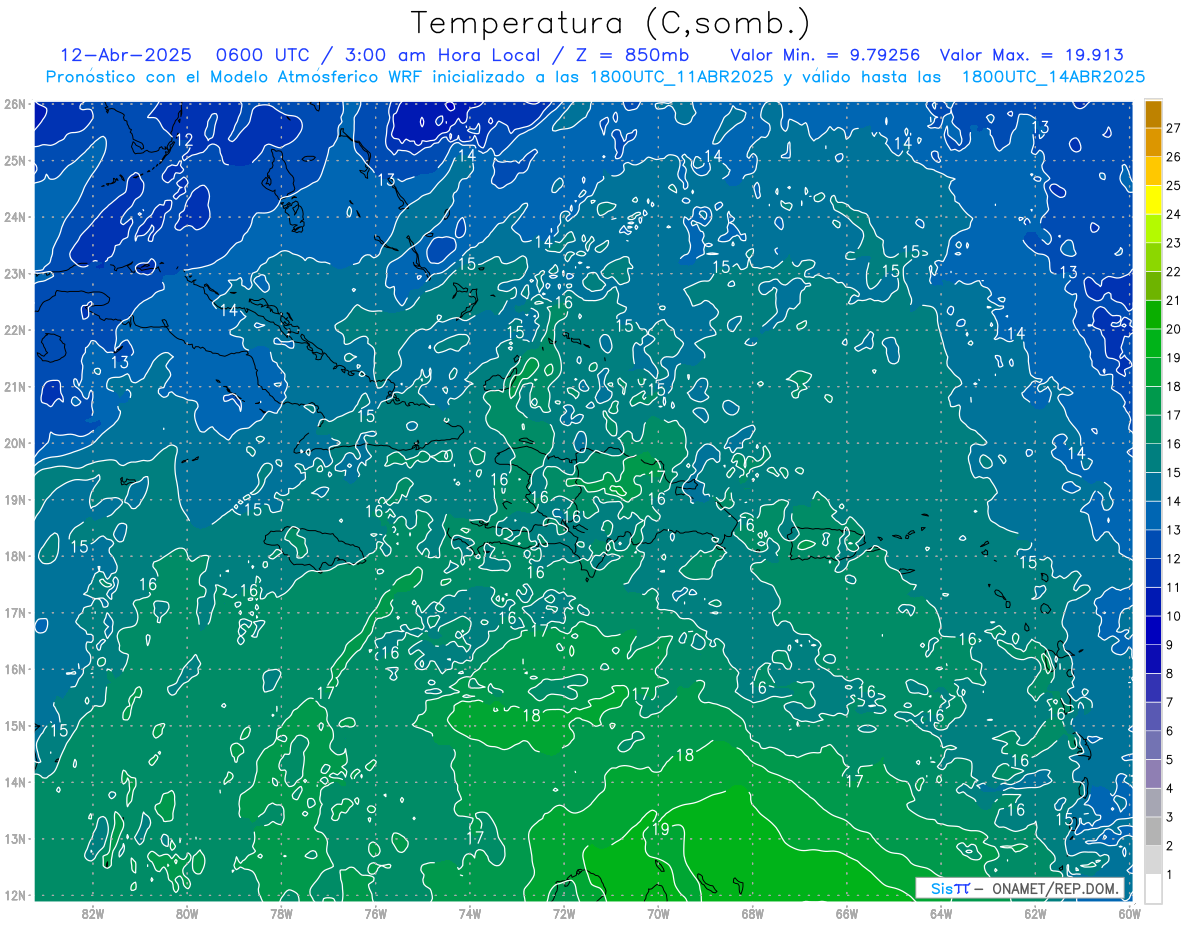The width and height of the screenshot is (1200, 927).
Task: Click color scale value '3'
Action: coord(1170,817)
